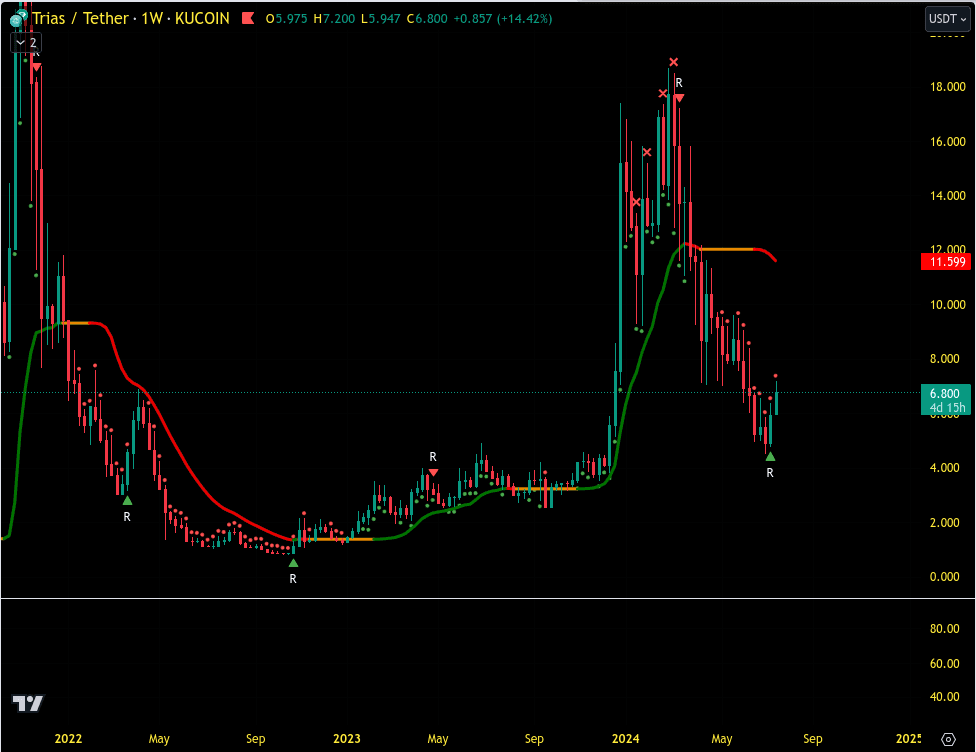Screen dimensions: 976x752
Task: Click the 1W interval label
Action: 152,19
